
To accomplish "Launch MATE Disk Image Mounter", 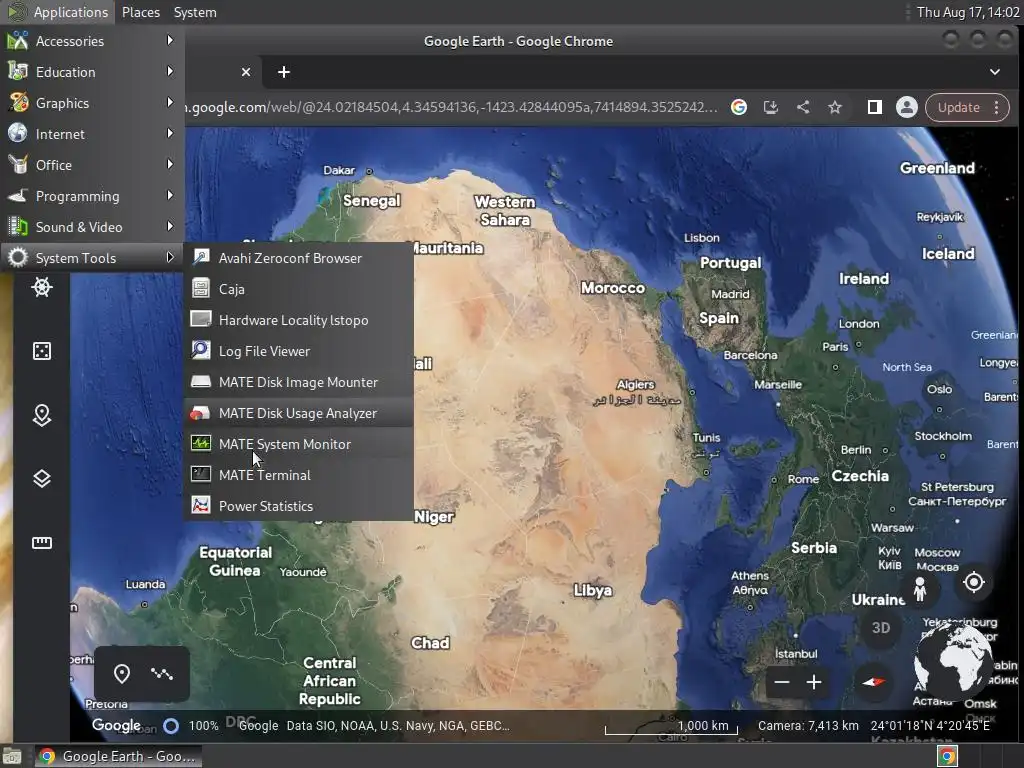I will click(x=299, y=382).
